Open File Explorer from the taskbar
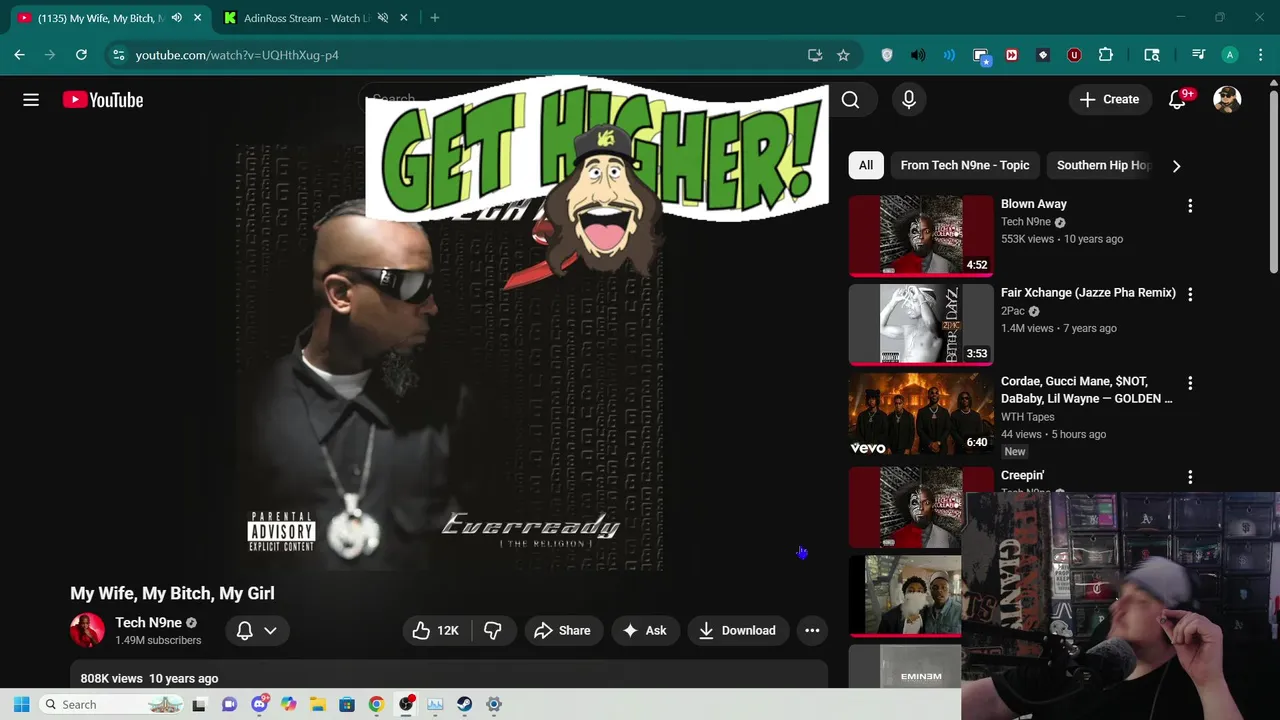The width and height of the screenshot is (1280, 720). click(x=317, y=705)
